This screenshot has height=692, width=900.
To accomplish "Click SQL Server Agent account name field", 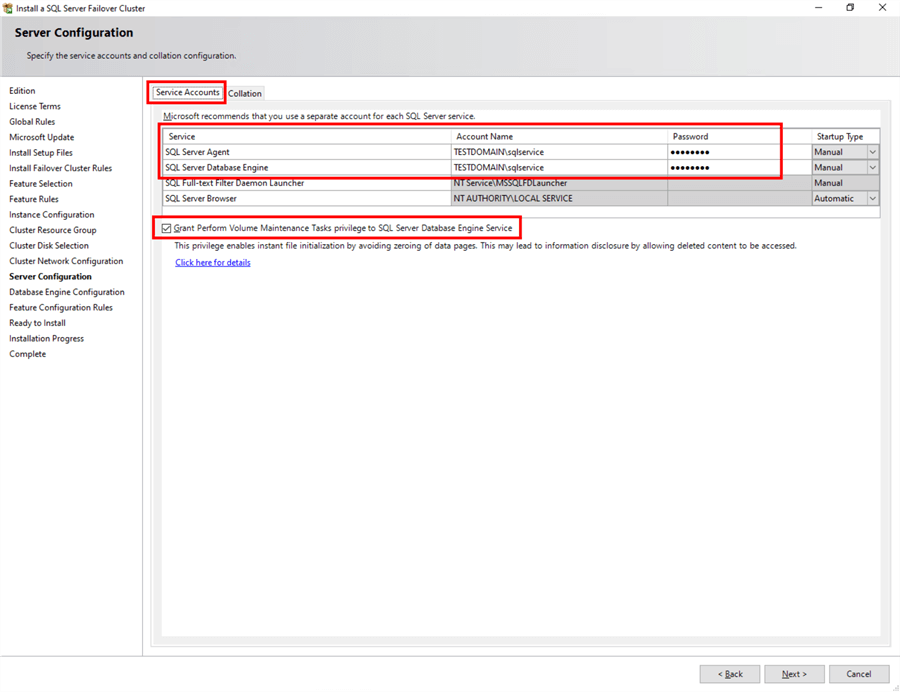I will (x=559, y=152).
